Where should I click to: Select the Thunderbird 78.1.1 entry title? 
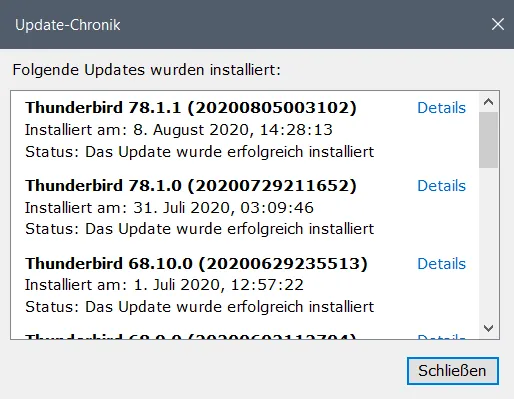(191, 108)
